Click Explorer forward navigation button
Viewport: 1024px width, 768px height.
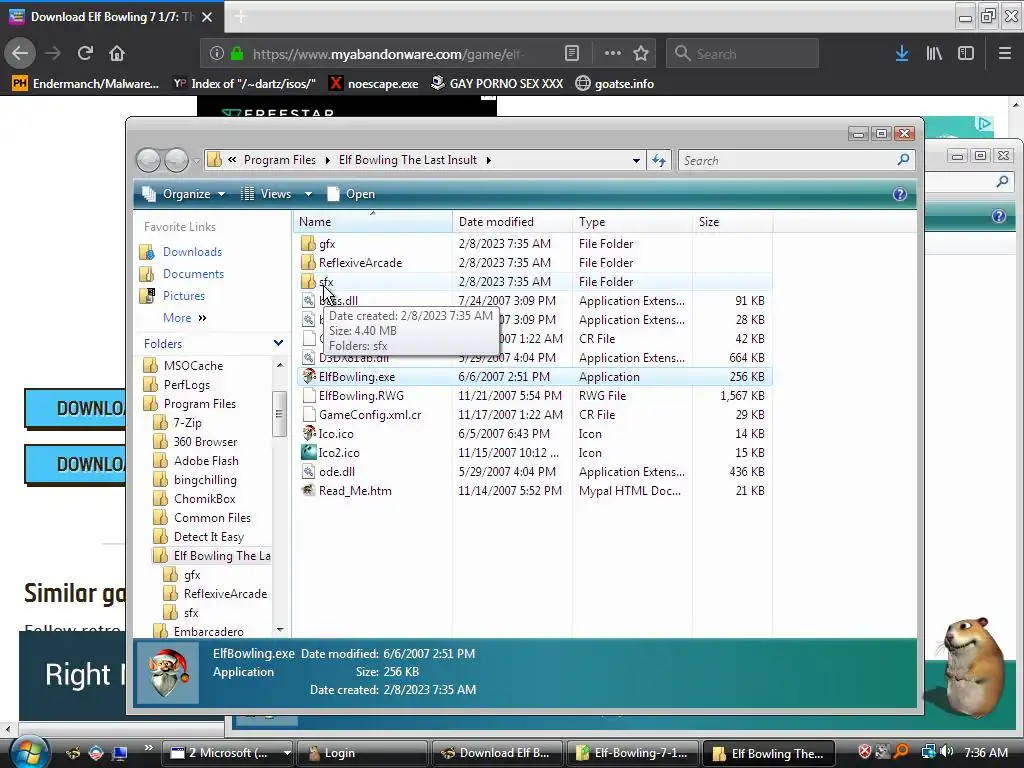click(x=176, y=160)
